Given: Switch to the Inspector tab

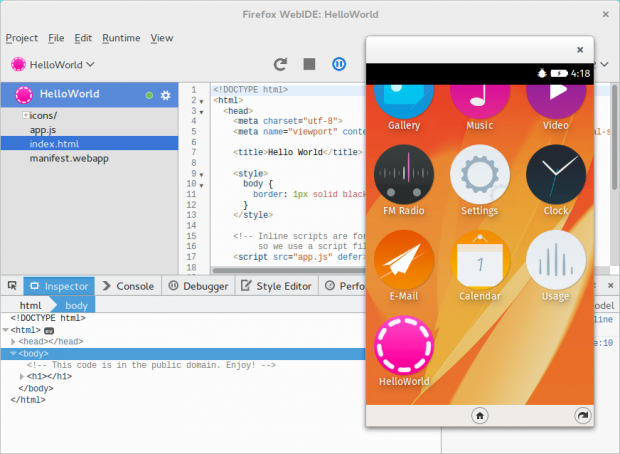Looking at the screenshot, I should pyautogui.click(x=59, y=286).
